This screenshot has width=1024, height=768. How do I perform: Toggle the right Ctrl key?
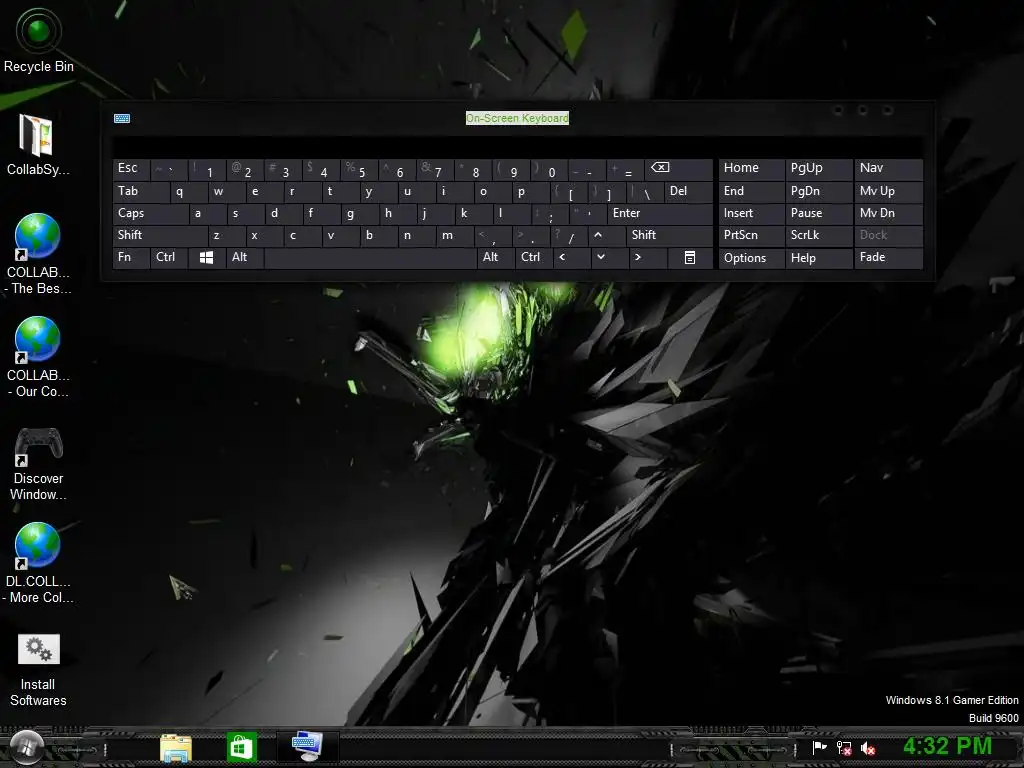point(534,257)
